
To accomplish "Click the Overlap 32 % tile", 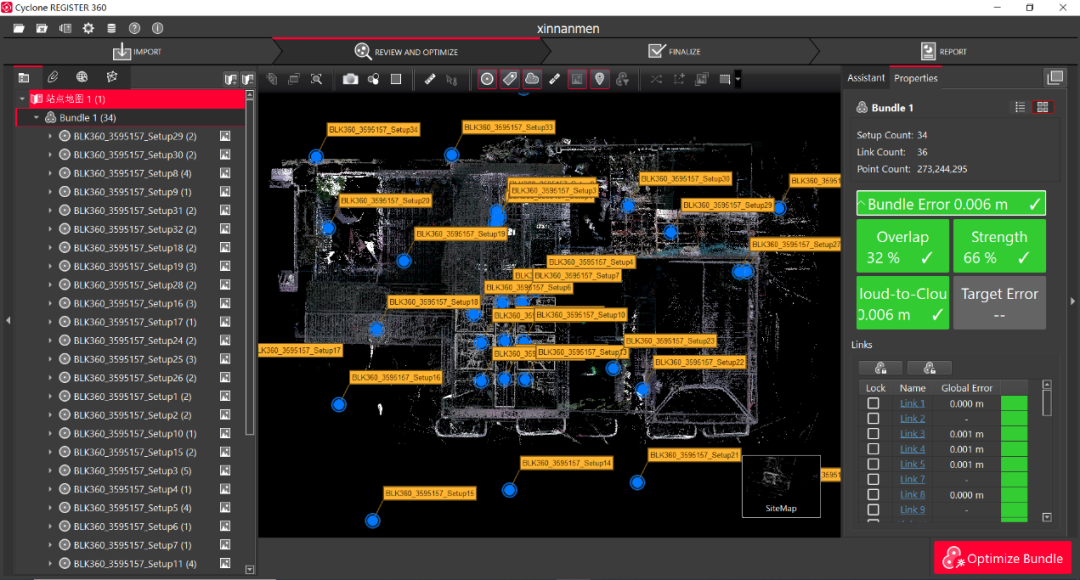I will (902, 246).
